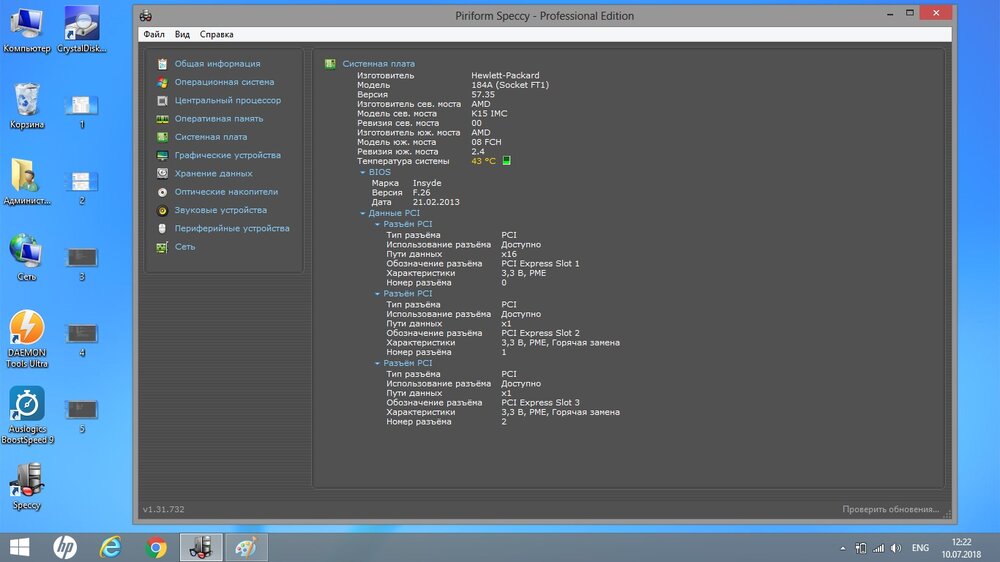Click the Проверить обновления link
1000x562 pixels.
pyautogui.click(x=890, y=509)
